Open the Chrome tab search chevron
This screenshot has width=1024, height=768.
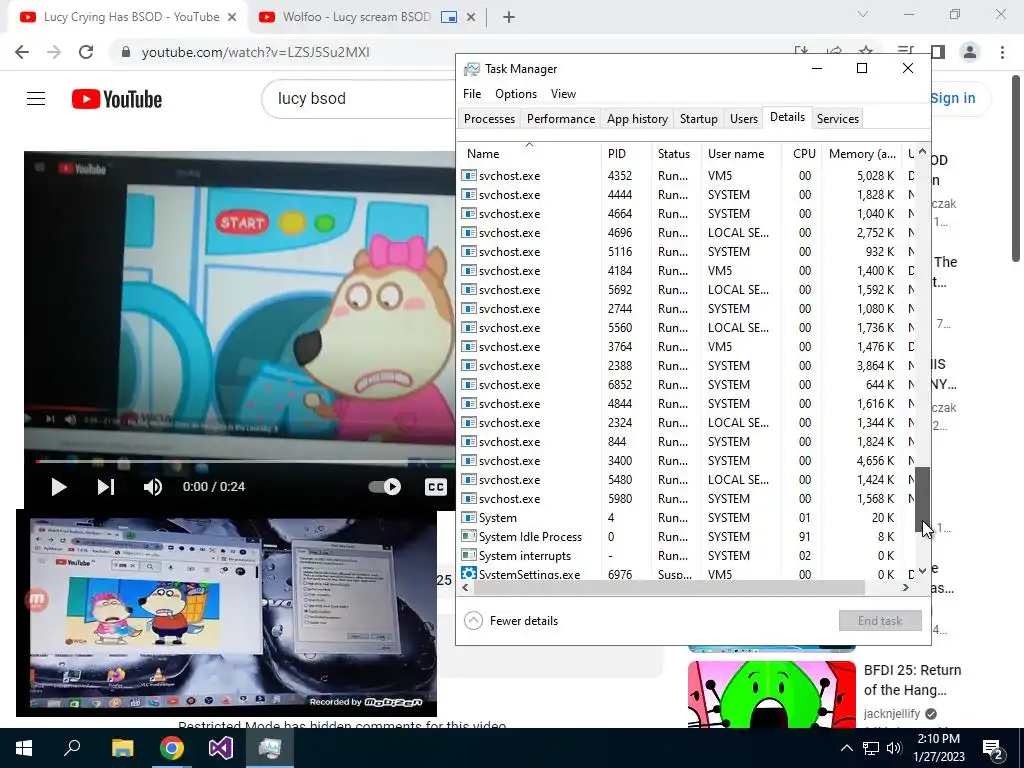(863, 14)
